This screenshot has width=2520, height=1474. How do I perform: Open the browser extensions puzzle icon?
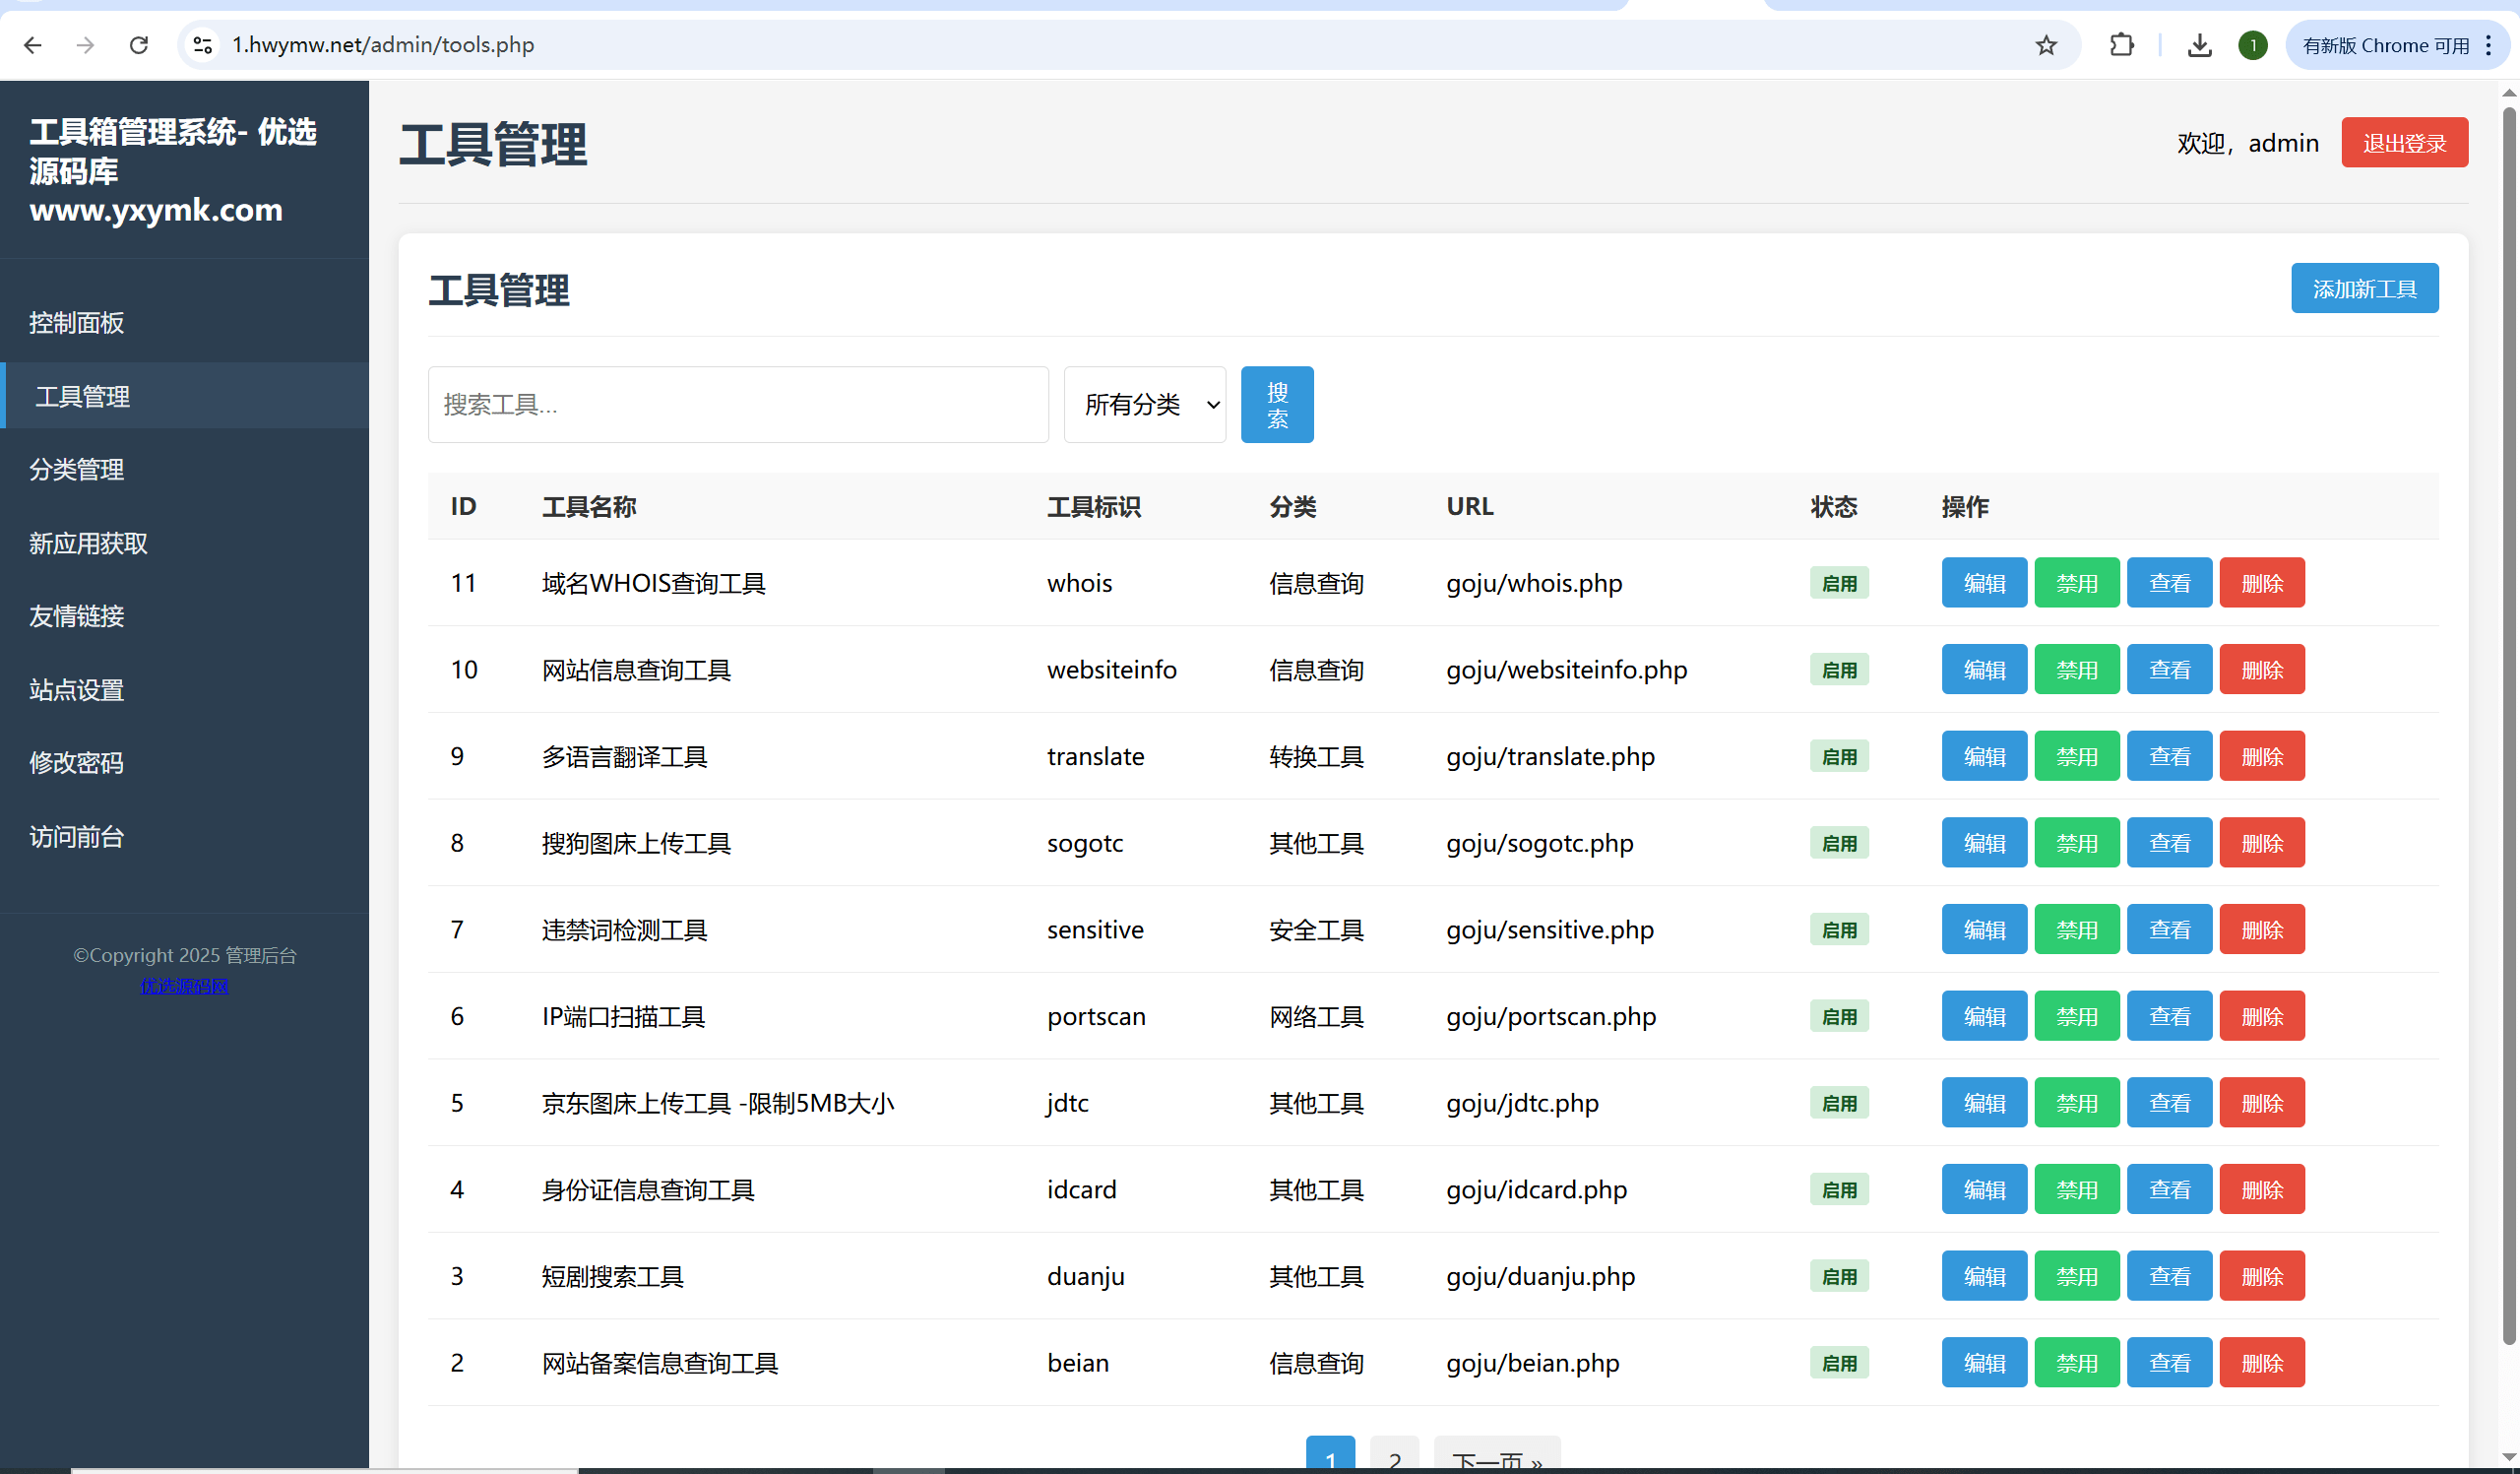pyautogui.click(x=2121, y=45)
